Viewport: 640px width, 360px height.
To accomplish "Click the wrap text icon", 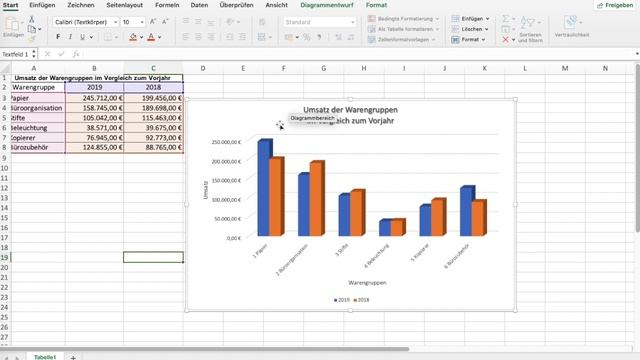I will [x=262, y=22].
